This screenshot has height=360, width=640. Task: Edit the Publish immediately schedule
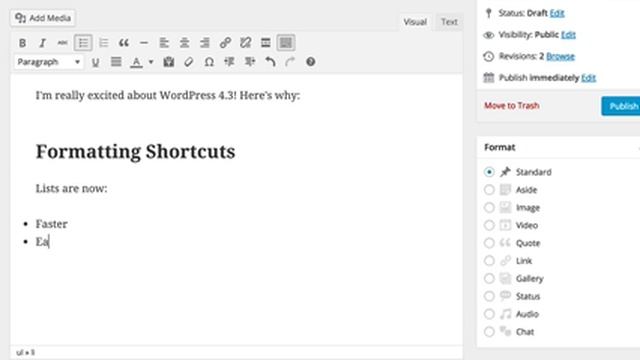point(588,78)
